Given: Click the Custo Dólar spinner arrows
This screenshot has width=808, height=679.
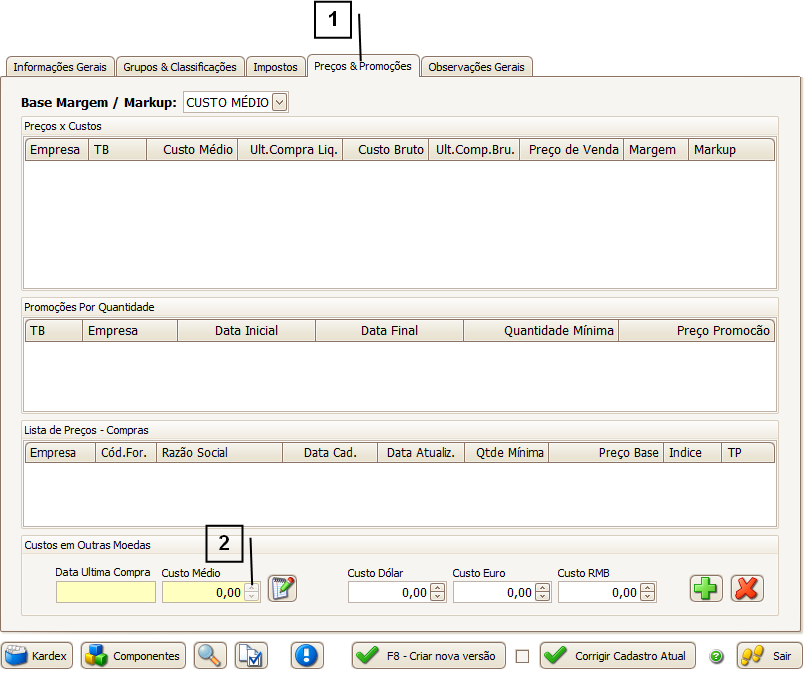Looking at the screenshot, I should [x=437, y=593].
